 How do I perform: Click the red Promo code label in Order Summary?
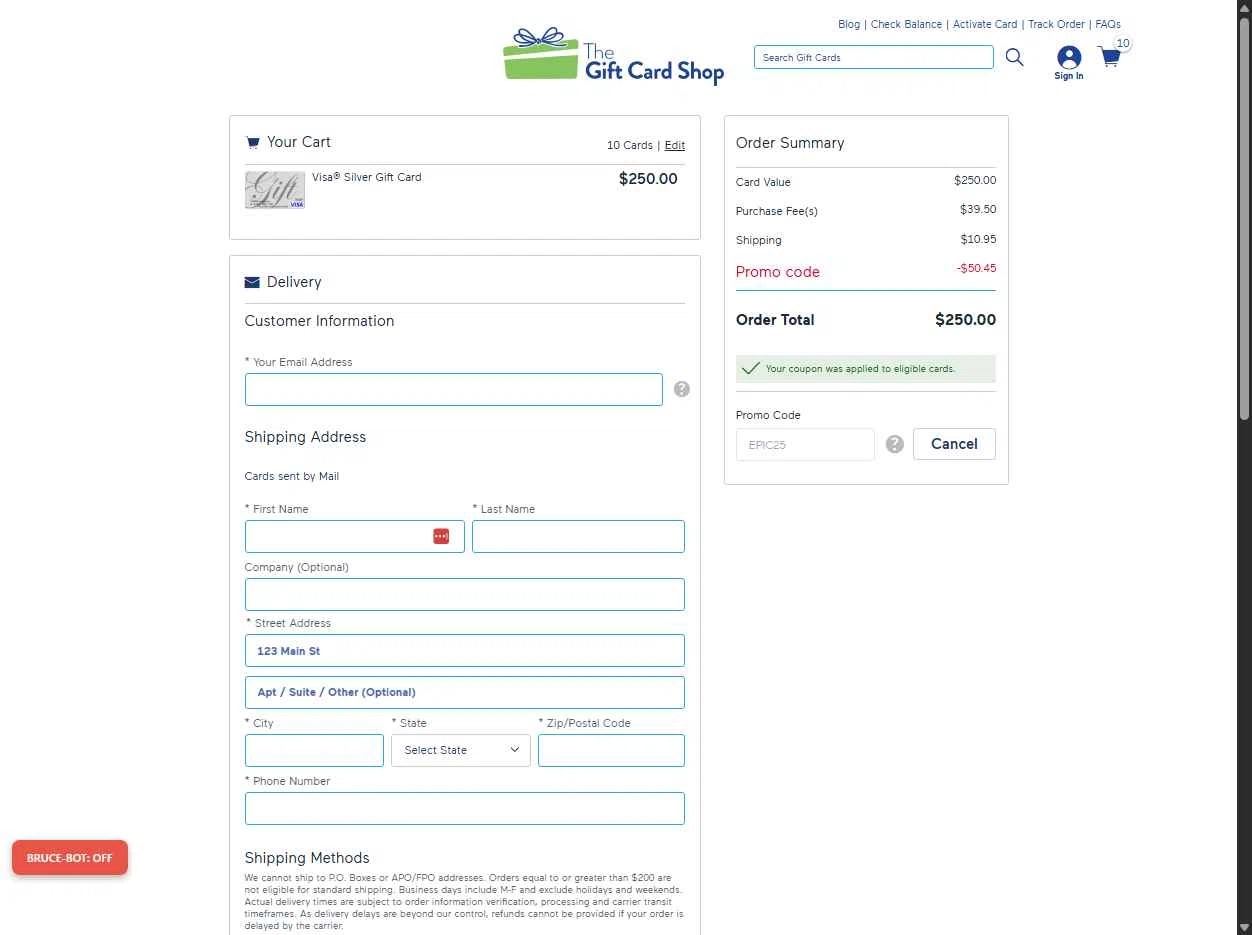778,272
